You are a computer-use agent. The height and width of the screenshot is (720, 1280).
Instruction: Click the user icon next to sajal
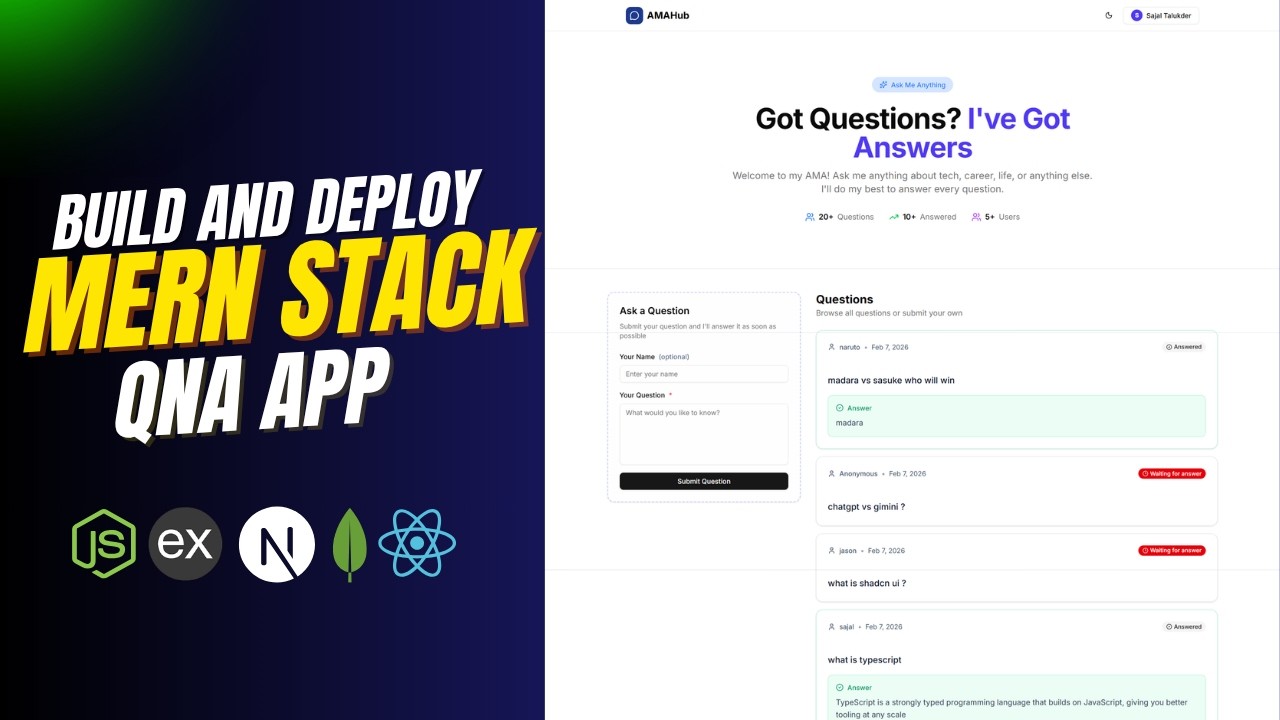(832, 627)
